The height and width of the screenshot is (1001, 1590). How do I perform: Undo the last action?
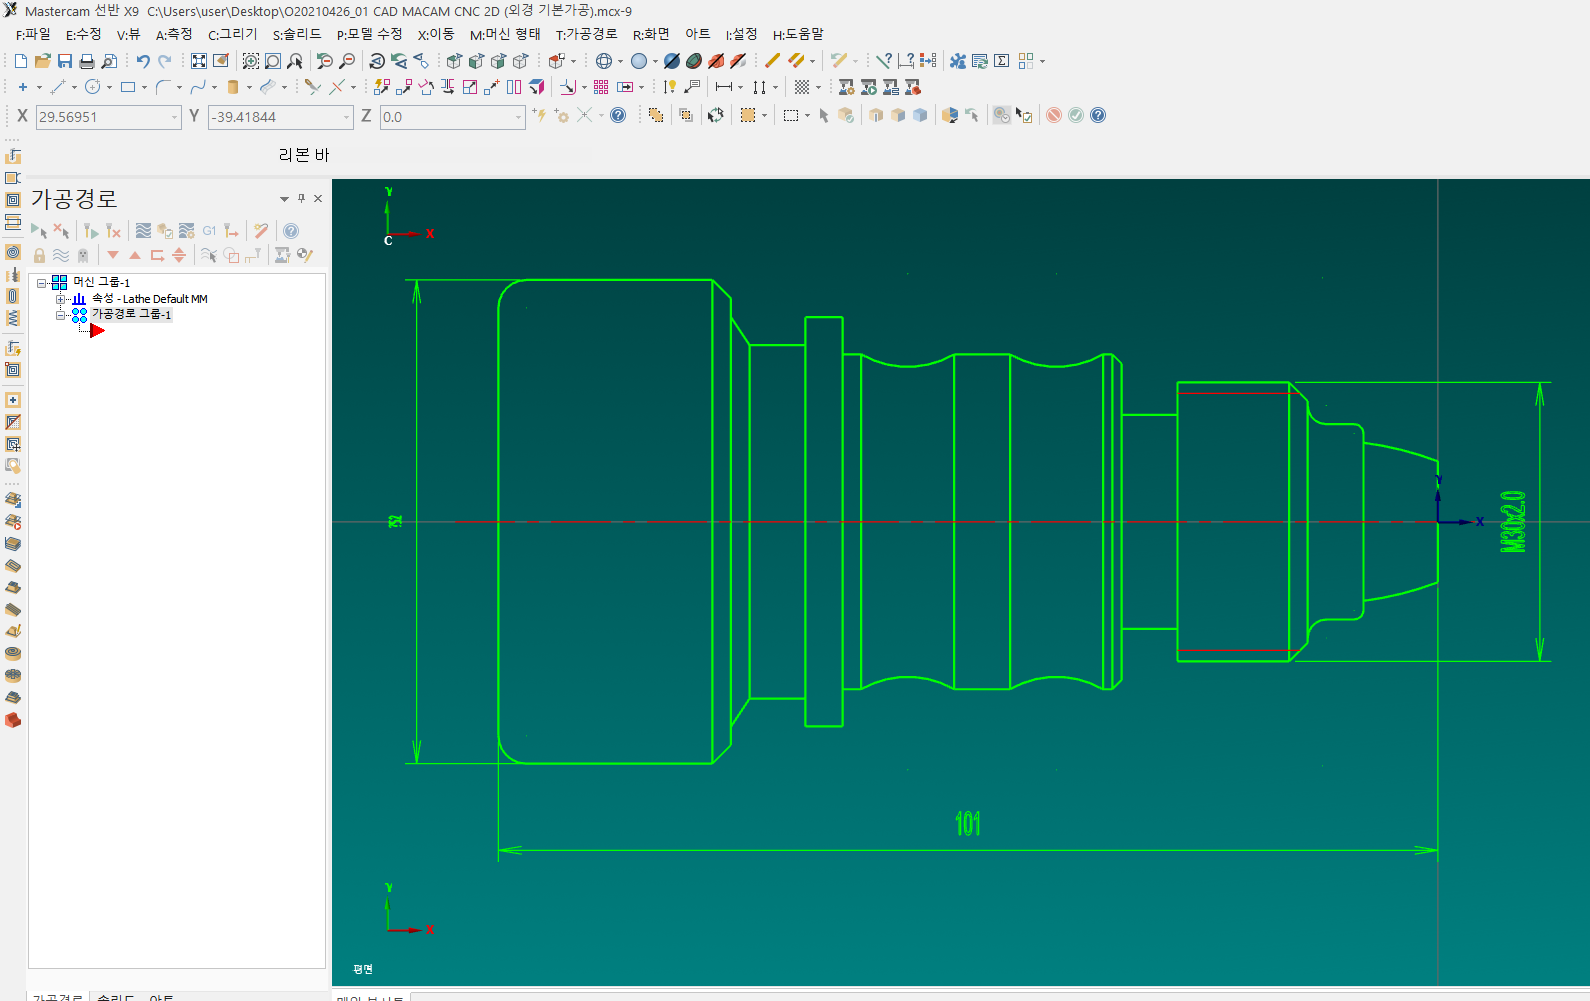click(x=143, y=61)
